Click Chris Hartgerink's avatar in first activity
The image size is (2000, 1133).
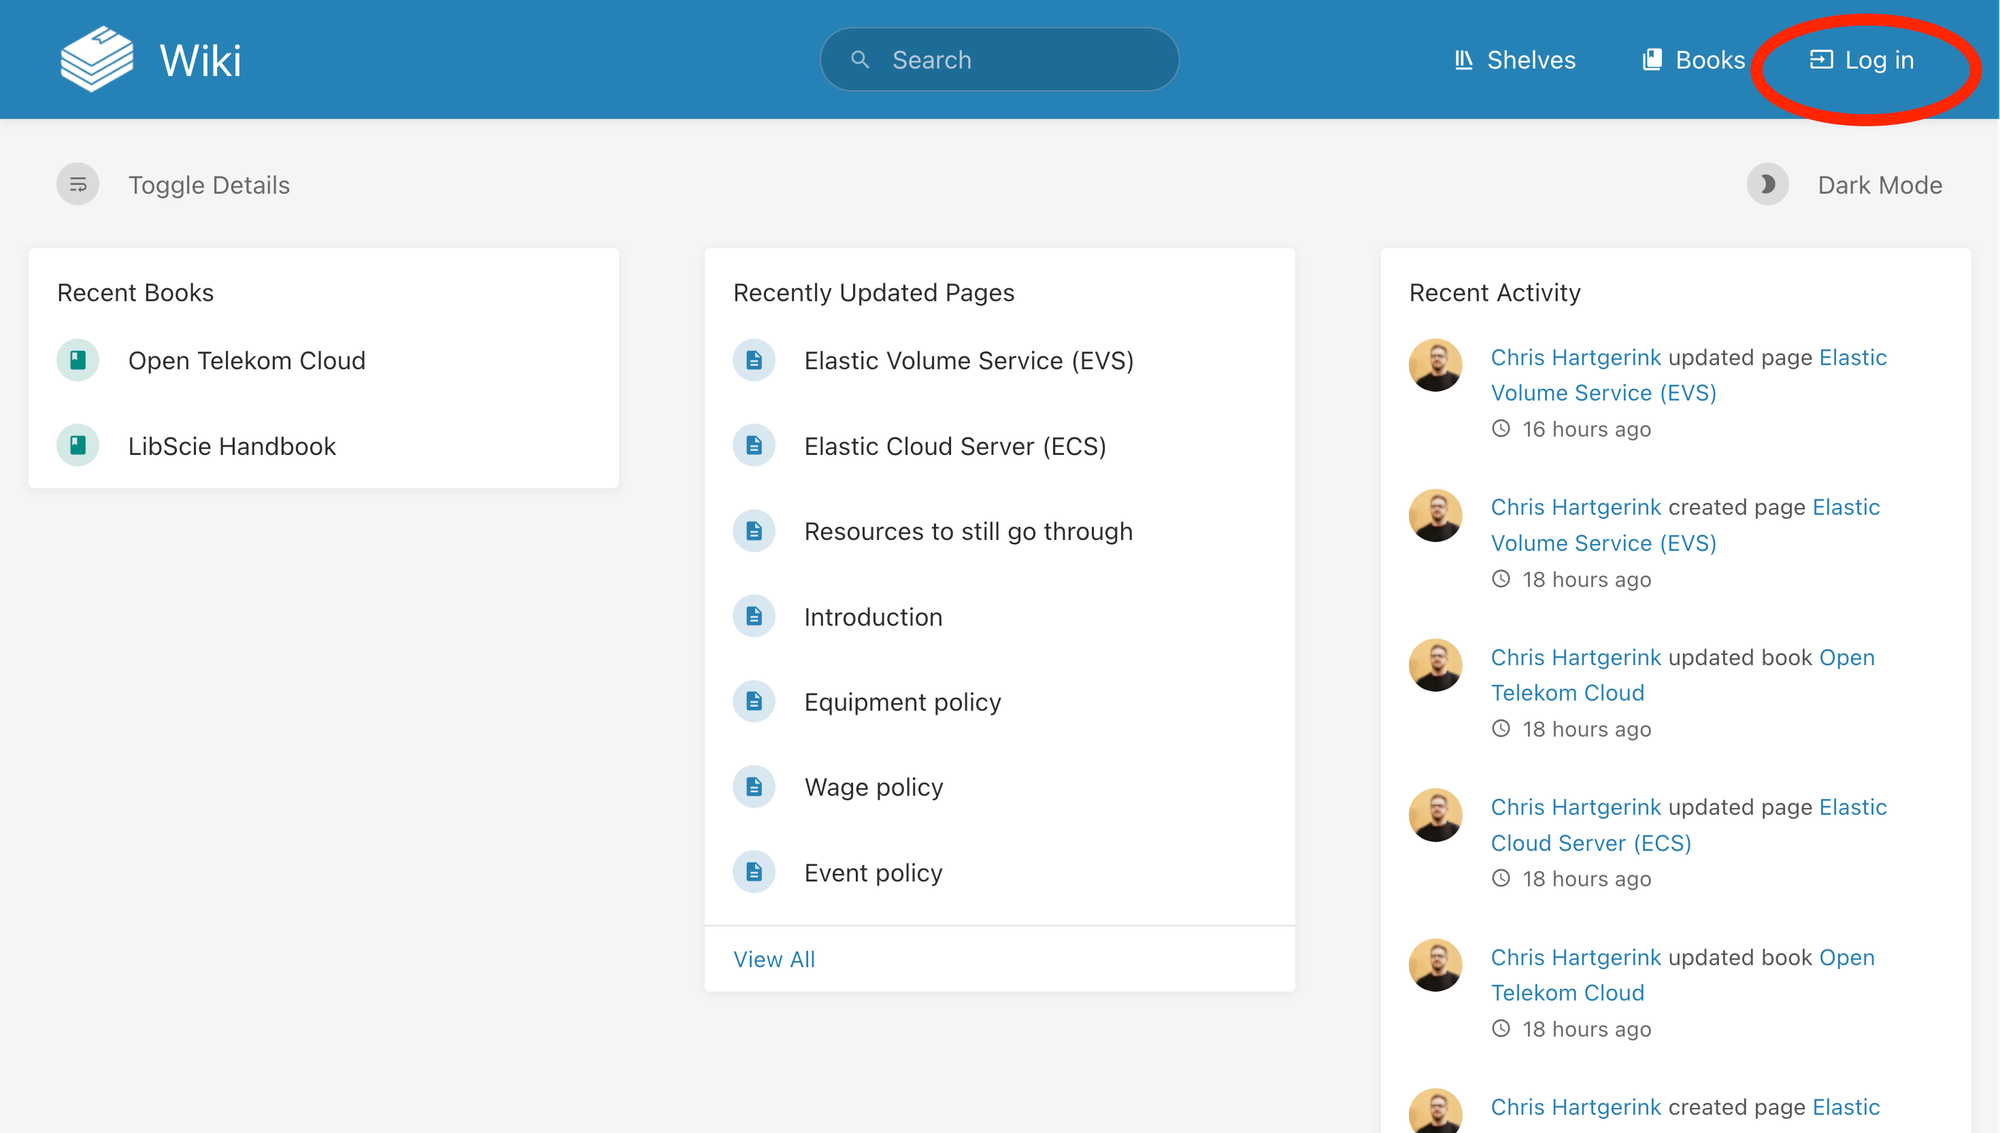tap(1435, 365)
